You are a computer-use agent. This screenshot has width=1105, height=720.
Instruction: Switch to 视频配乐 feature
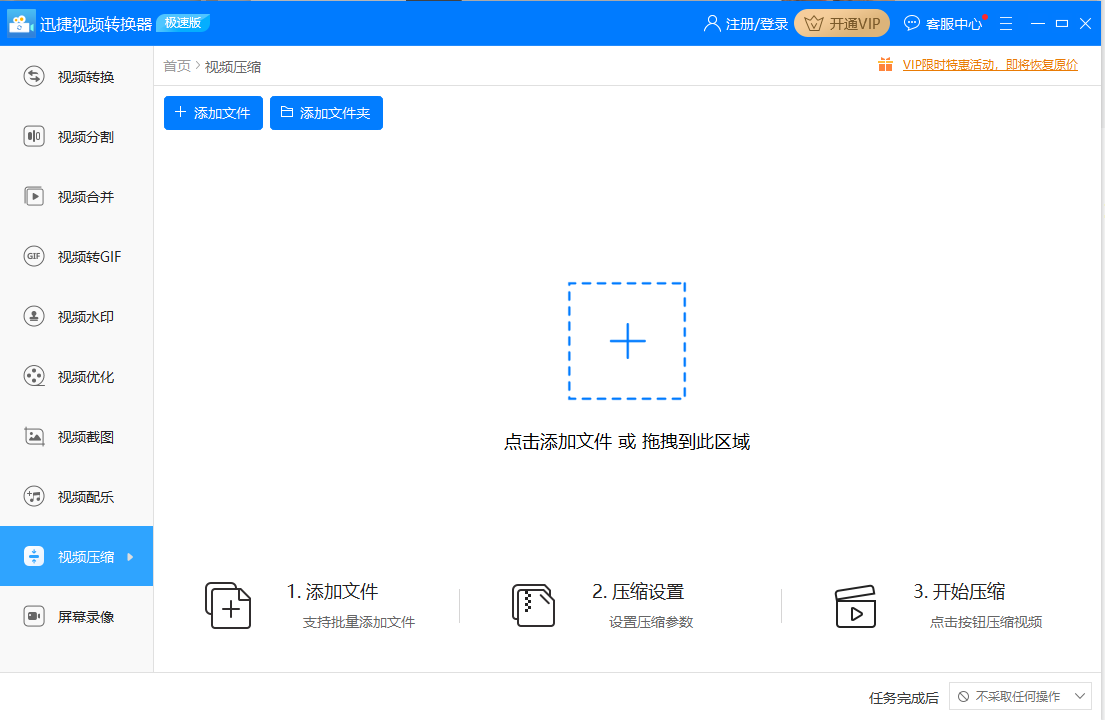pyautogui.click(x=76, y=496)
